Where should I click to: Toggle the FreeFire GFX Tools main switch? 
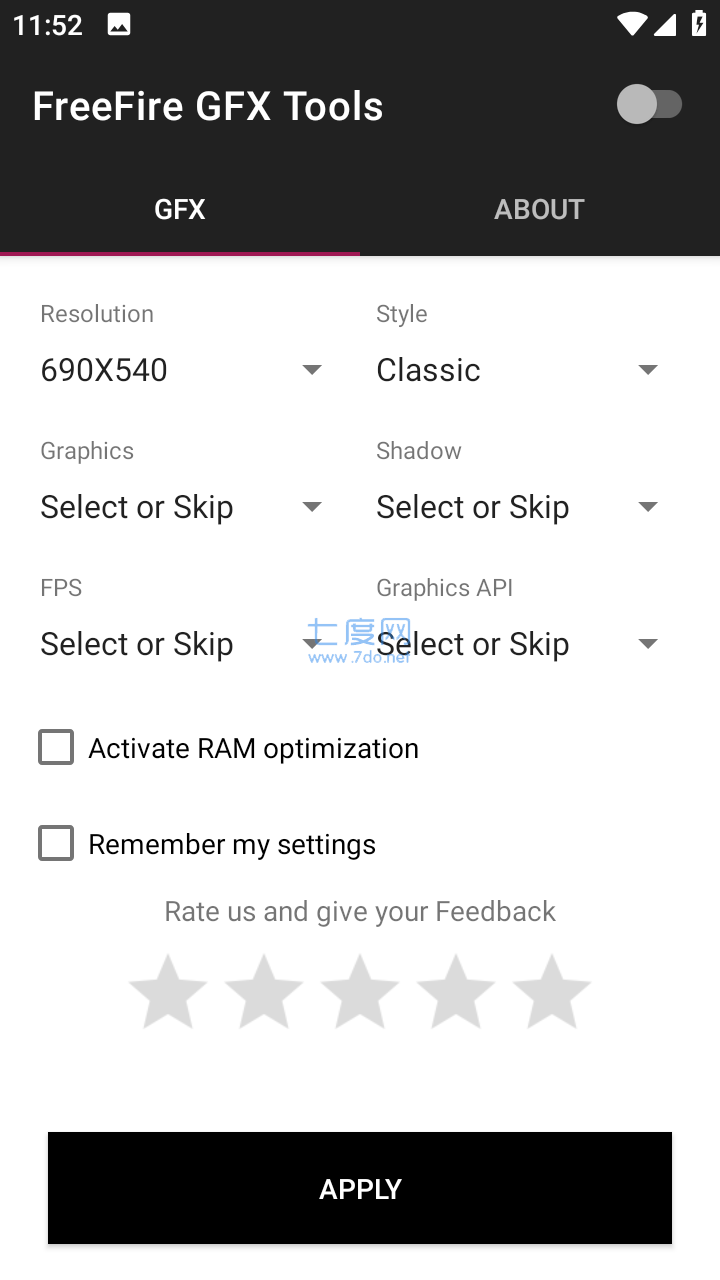click(650, 105)
